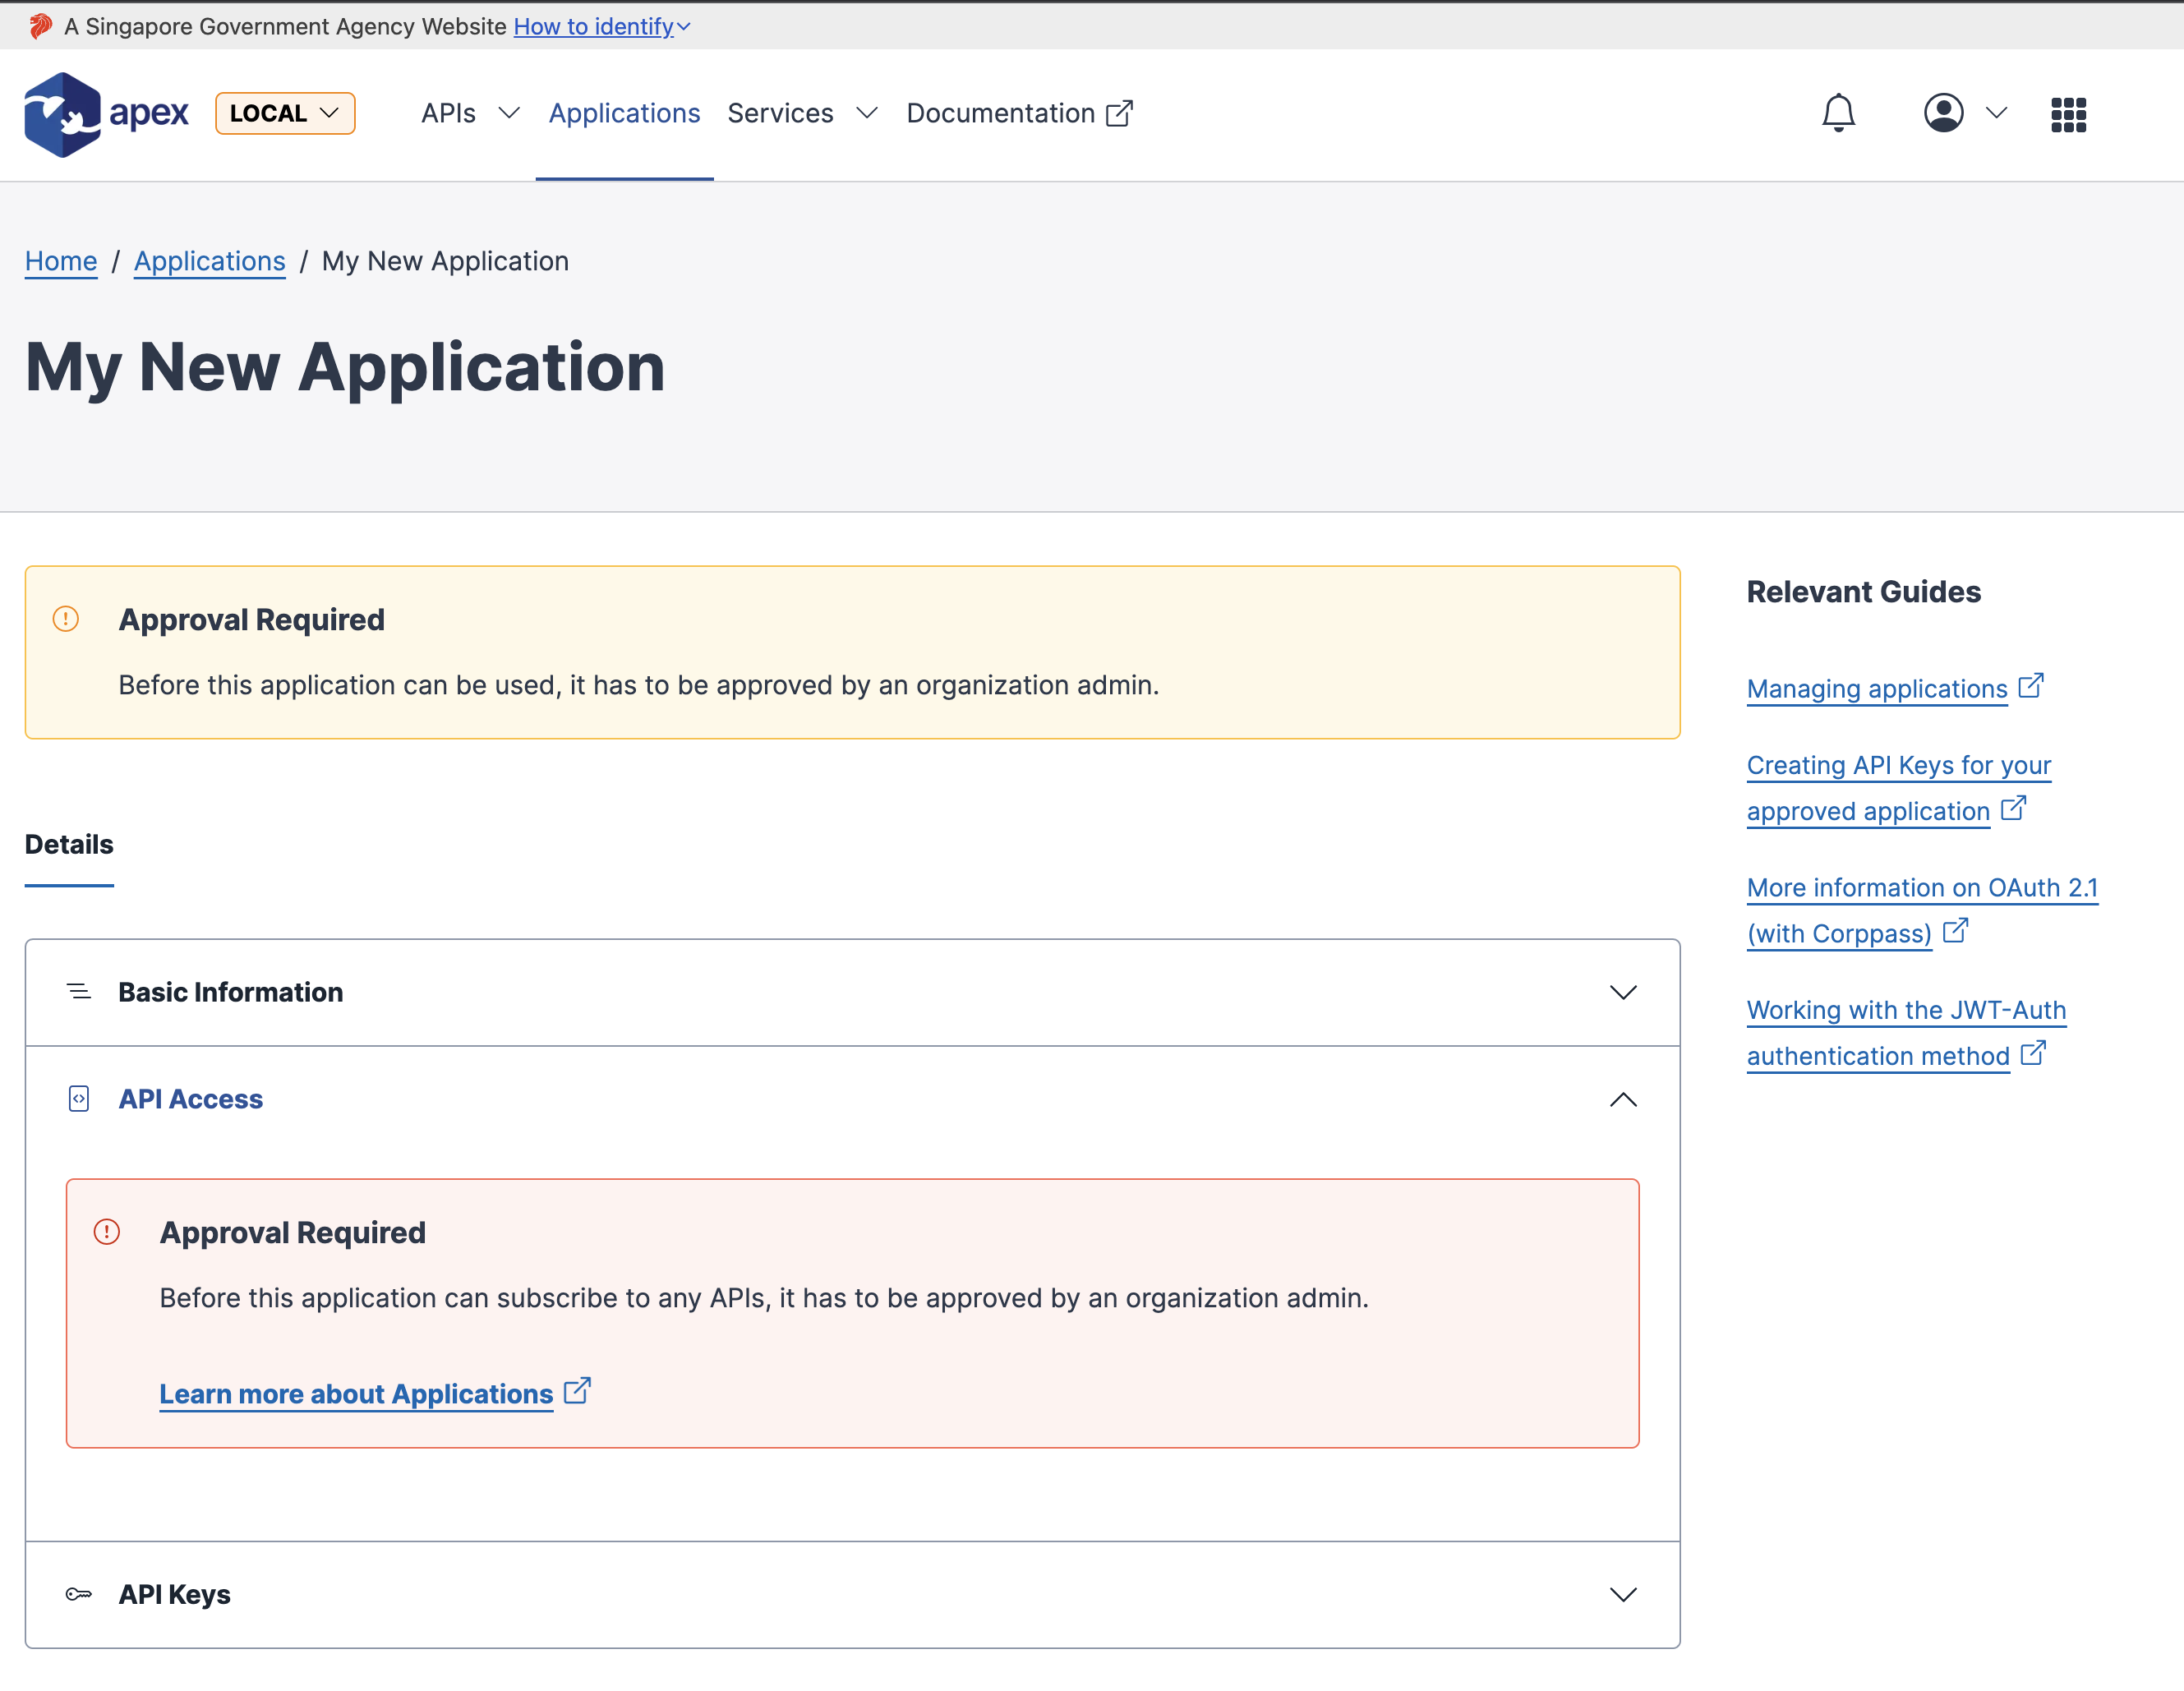
Task: Open notifications via the bell icon
Action: (1839, 113)
